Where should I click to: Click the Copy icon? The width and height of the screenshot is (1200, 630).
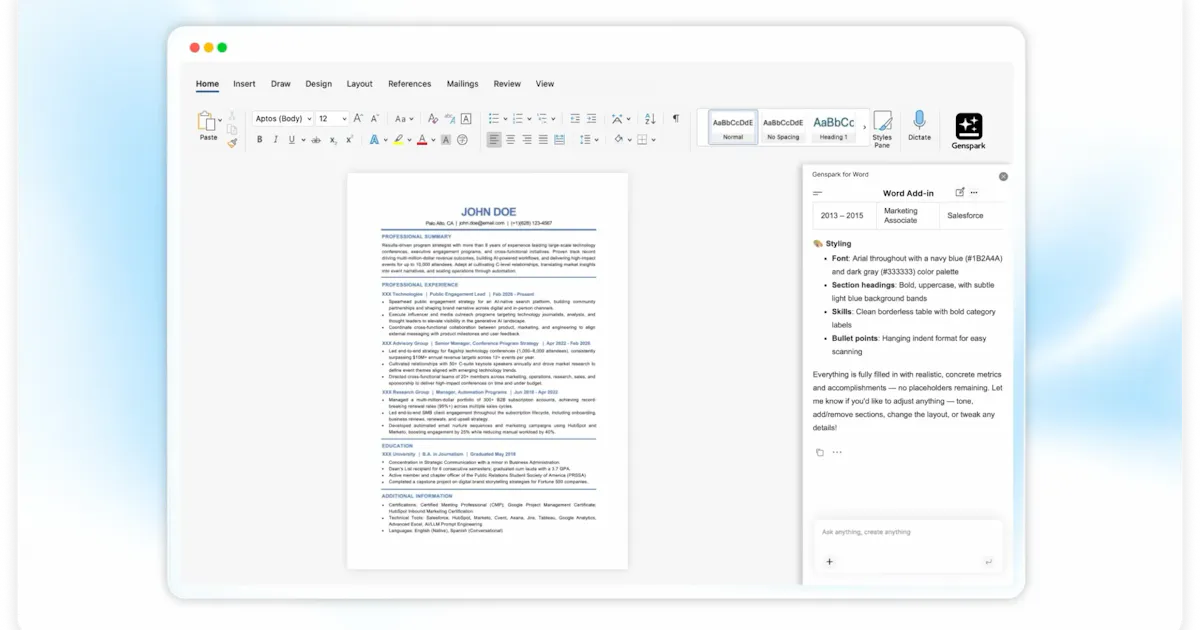pos(232,129)
